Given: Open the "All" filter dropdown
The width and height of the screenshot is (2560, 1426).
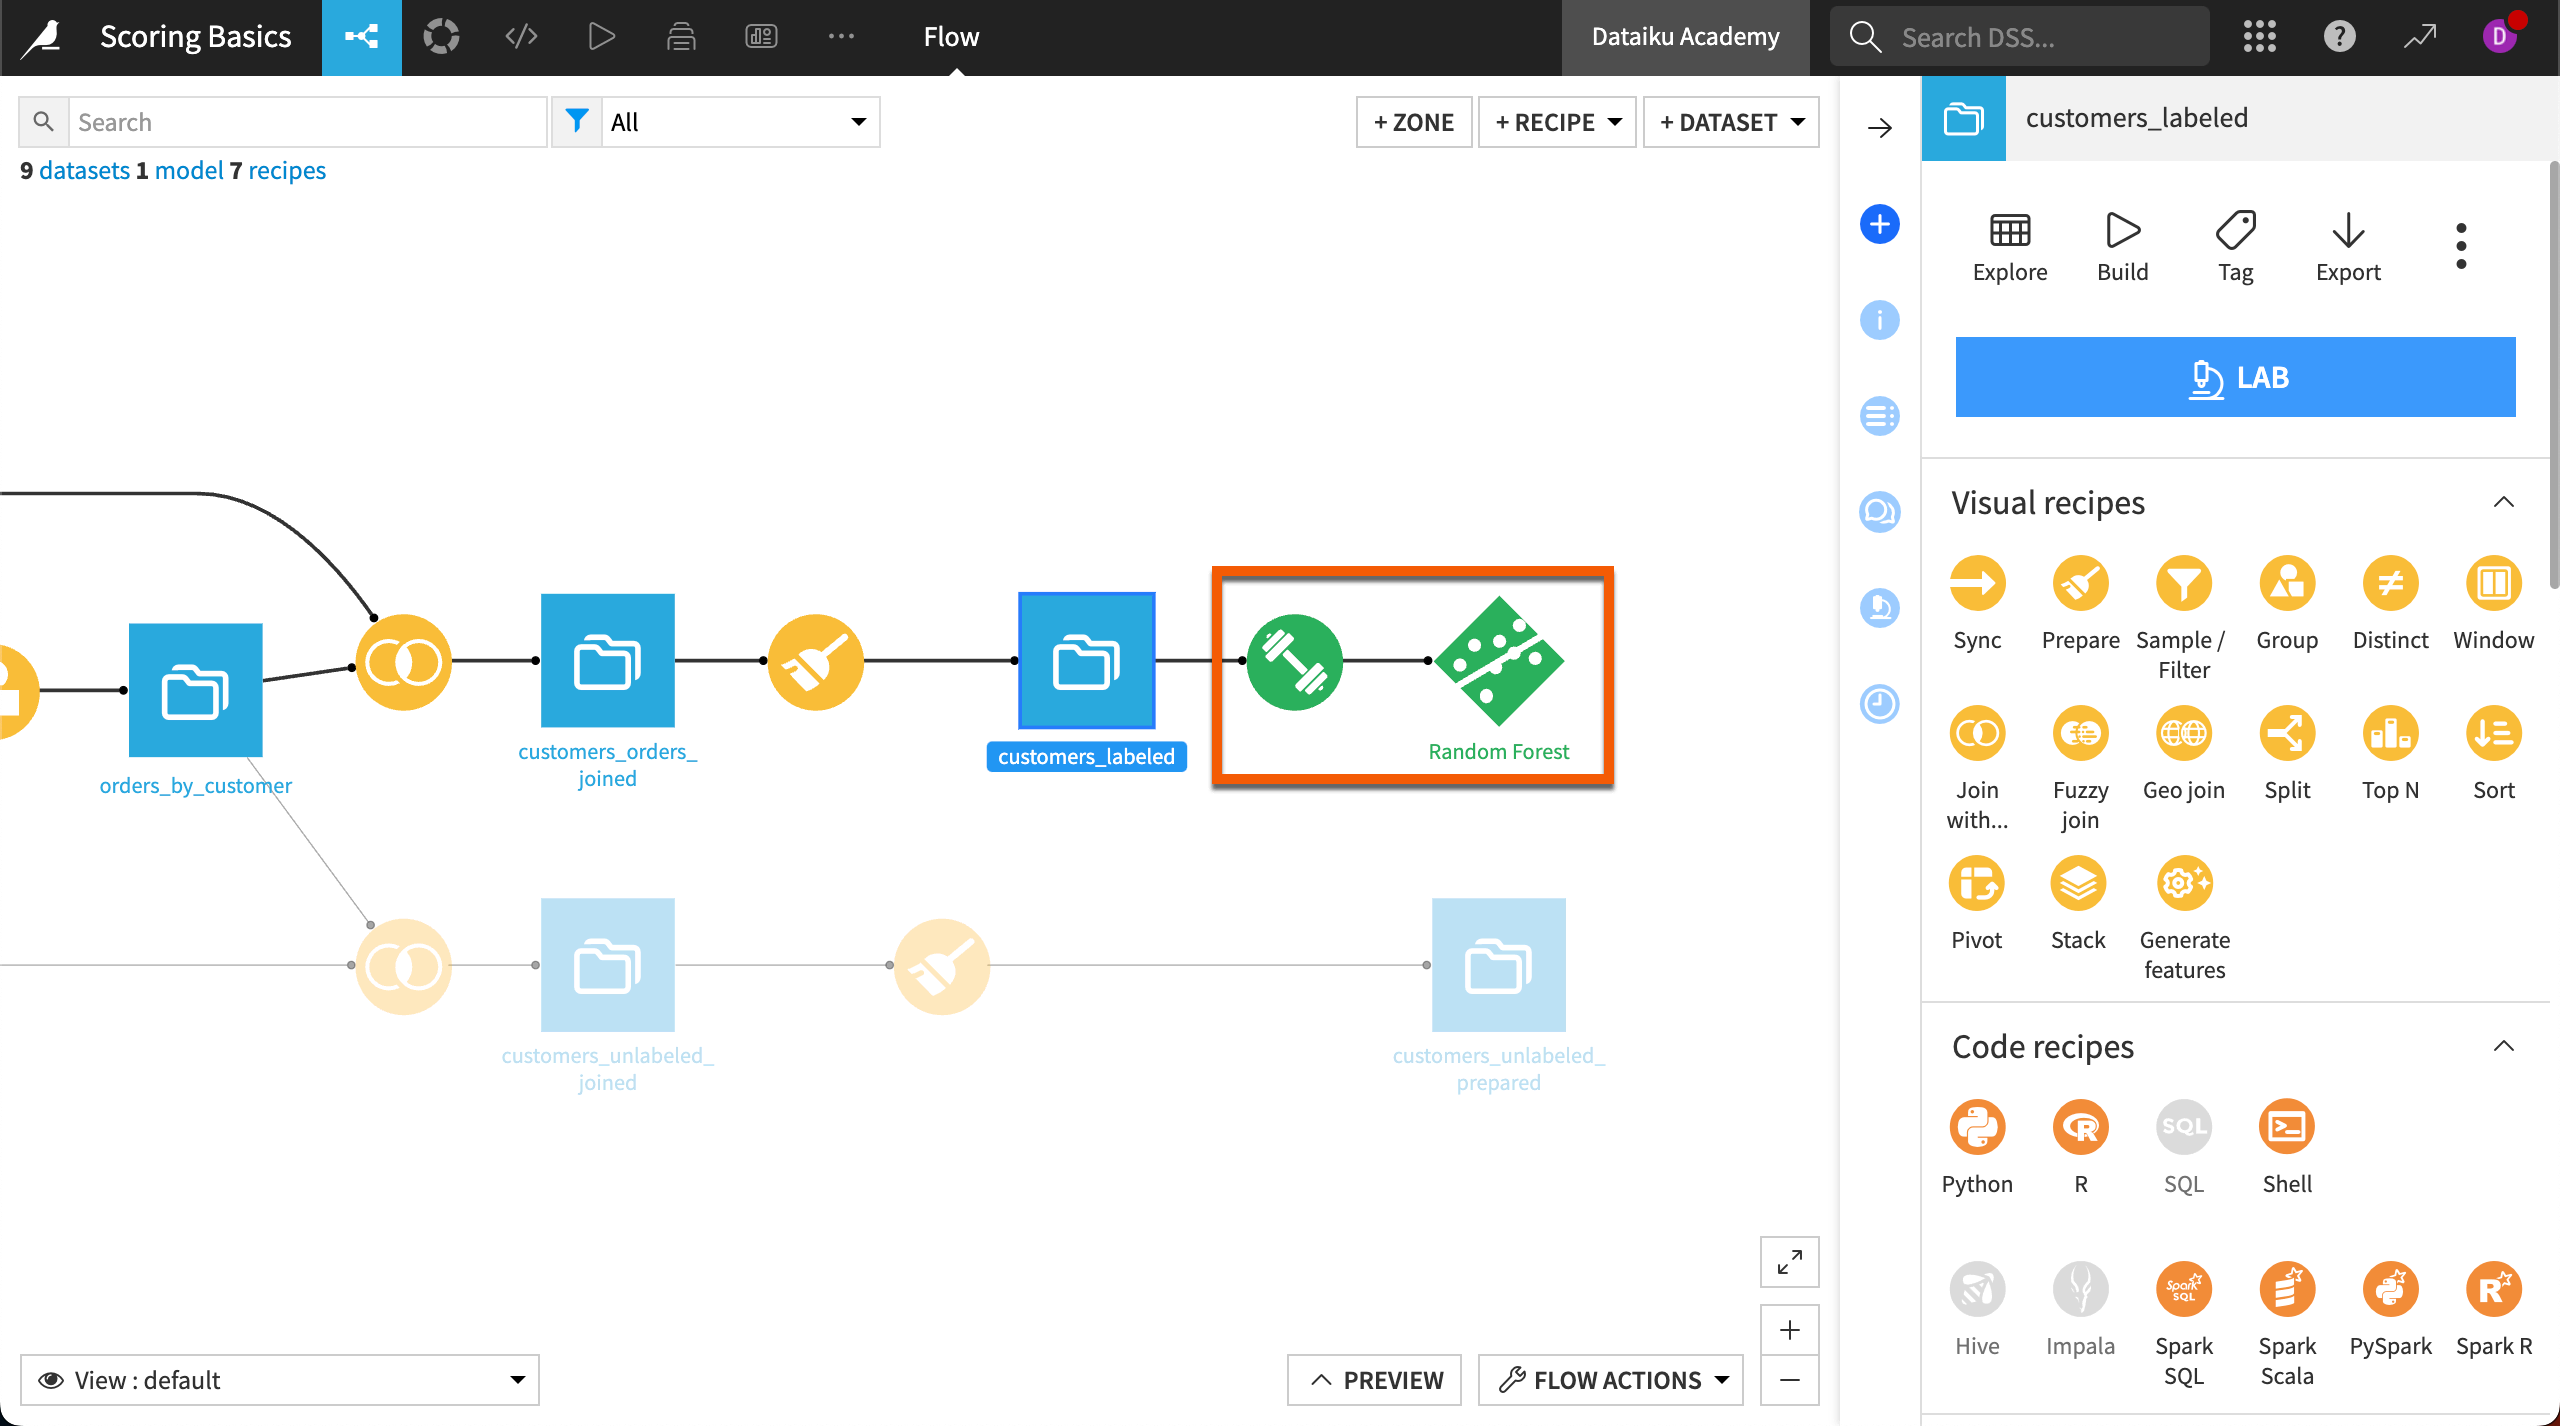Looking at the screenshot, I should [740, 121].
